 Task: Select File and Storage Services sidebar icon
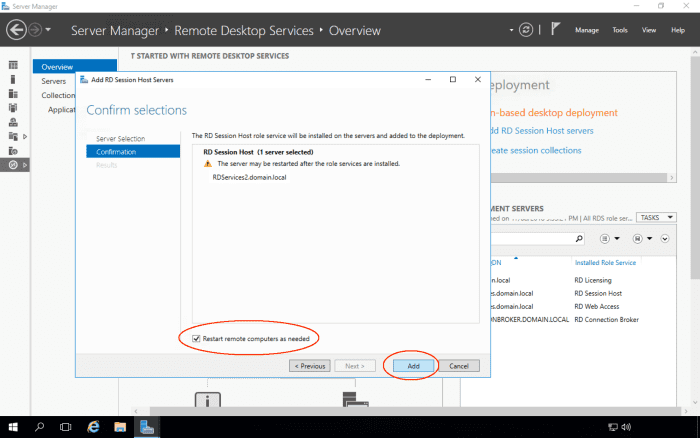point(13,136)
